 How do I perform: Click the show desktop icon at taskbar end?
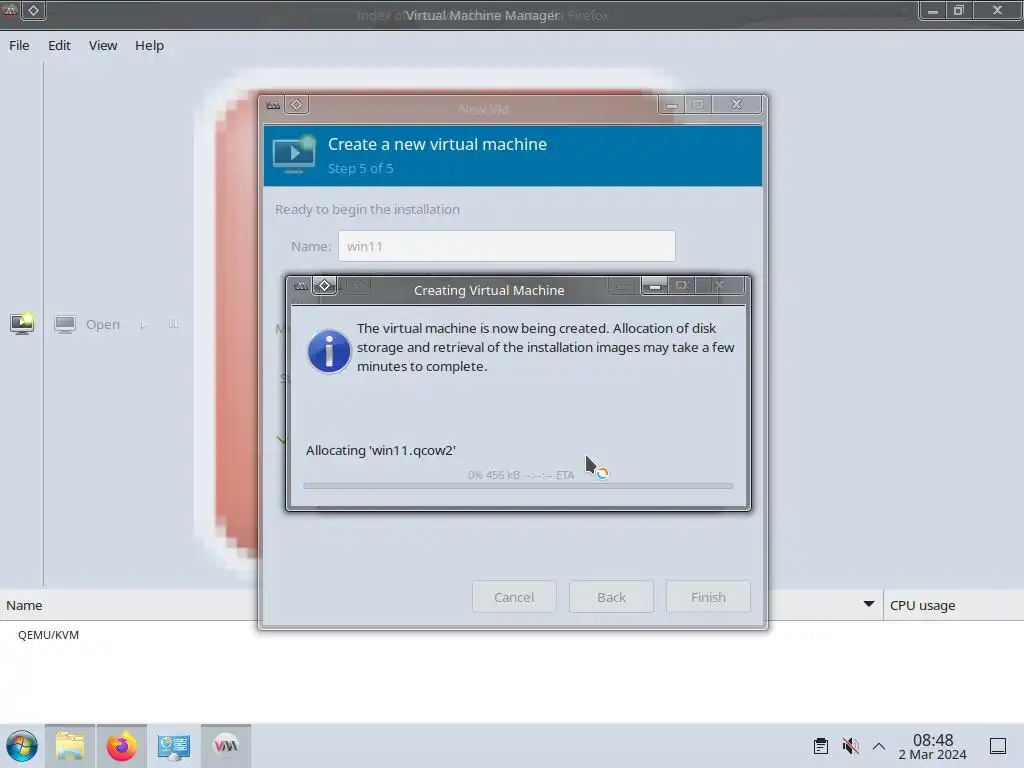(998, 746)
